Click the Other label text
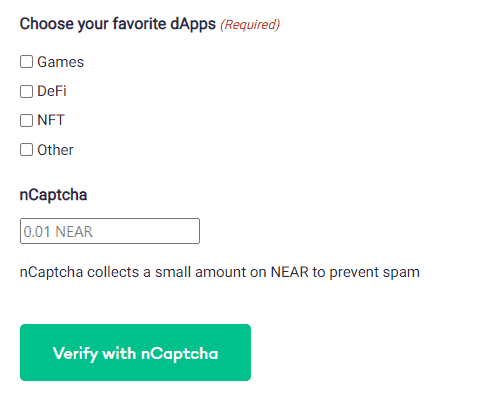 pyautogui.click(x=55, y=150)
